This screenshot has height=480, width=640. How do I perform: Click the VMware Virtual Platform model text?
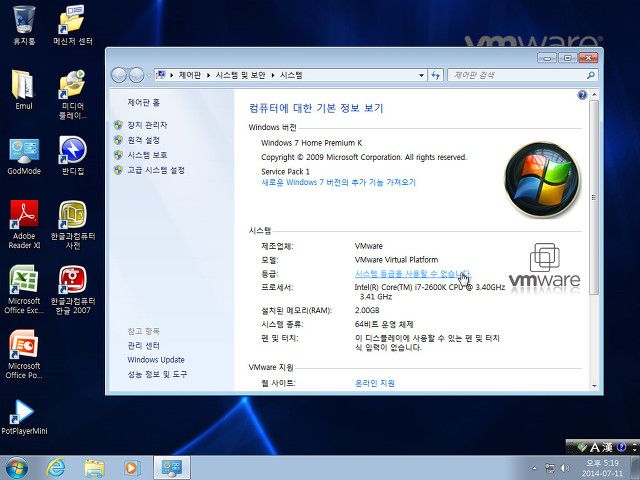tap(396, 260)
